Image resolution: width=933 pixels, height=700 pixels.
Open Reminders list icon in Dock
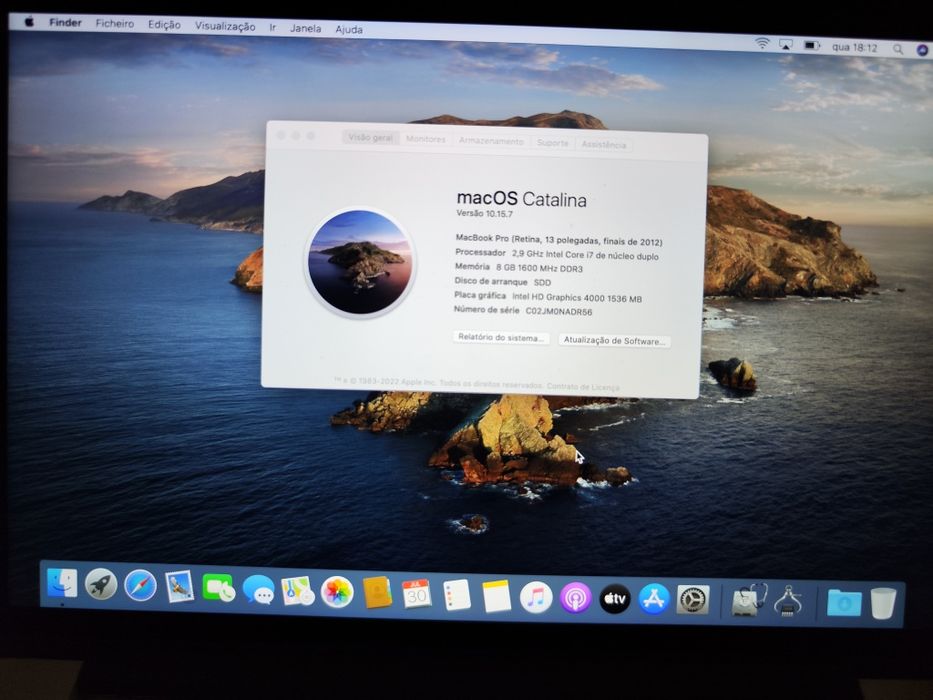(457, 596)
